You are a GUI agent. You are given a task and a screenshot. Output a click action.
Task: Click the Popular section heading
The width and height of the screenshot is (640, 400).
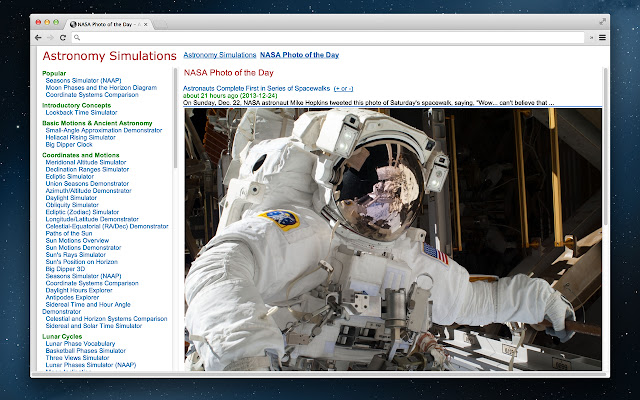click(54, 73)
